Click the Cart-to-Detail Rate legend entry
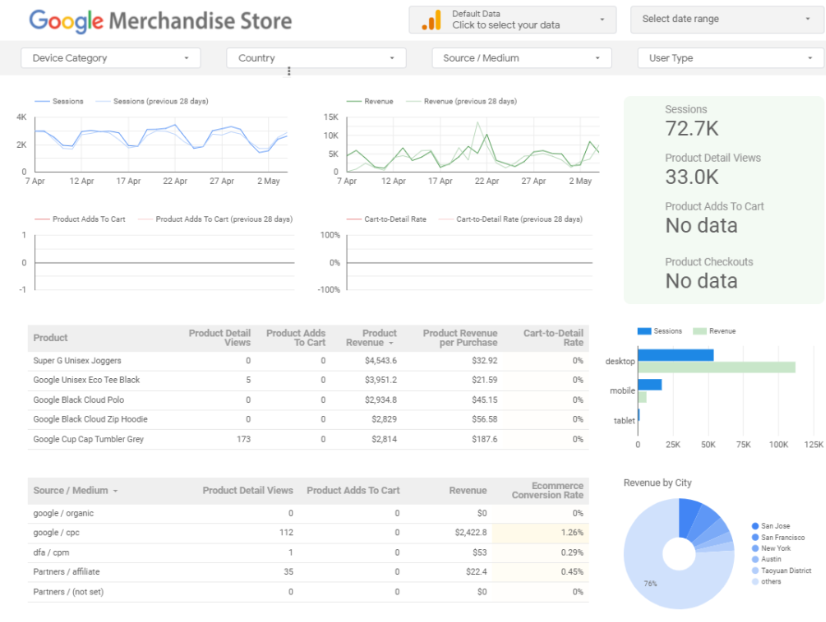Image resolution: width=826 pixels, height=622 pixels. pyautogui.click(x=386, y=219)
